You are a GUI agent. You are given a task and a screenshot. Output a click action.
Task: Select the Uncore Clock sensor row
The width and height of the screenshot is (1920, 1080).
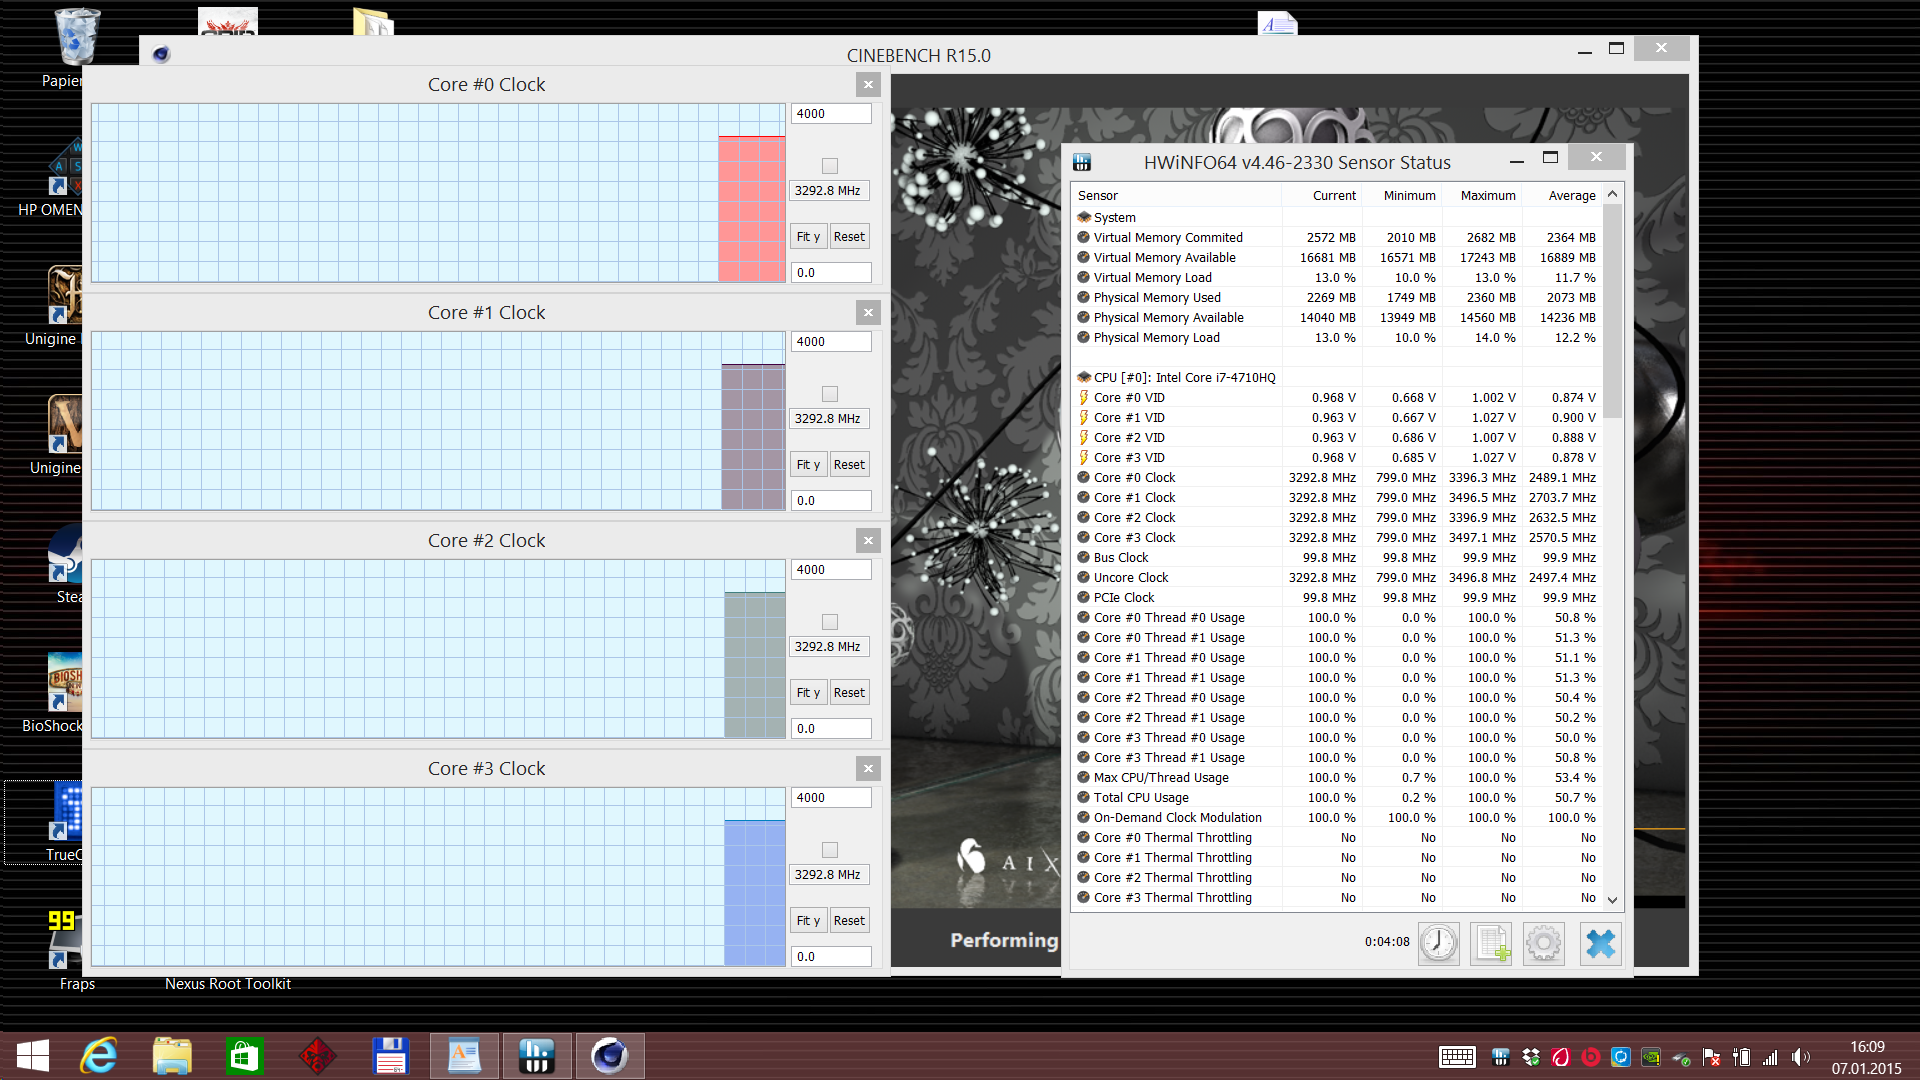(1338, 578)
